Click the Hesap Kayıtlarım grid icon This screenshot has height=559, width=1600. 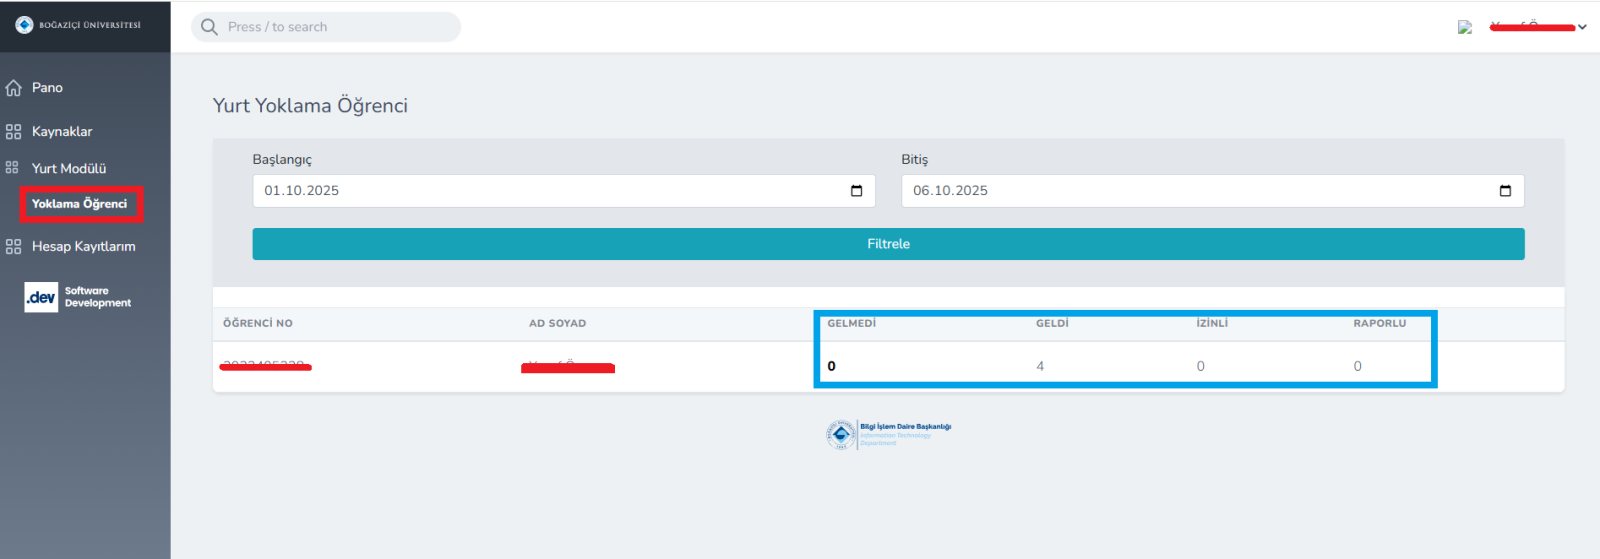(14, 247)
